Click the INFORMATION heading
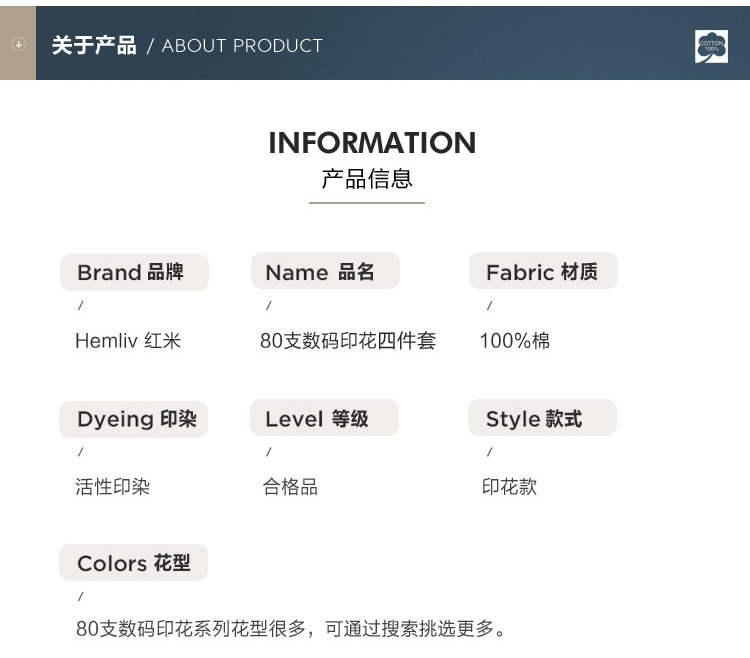The width and height of the screenshot is (750, 658). [x=372, y=143]
